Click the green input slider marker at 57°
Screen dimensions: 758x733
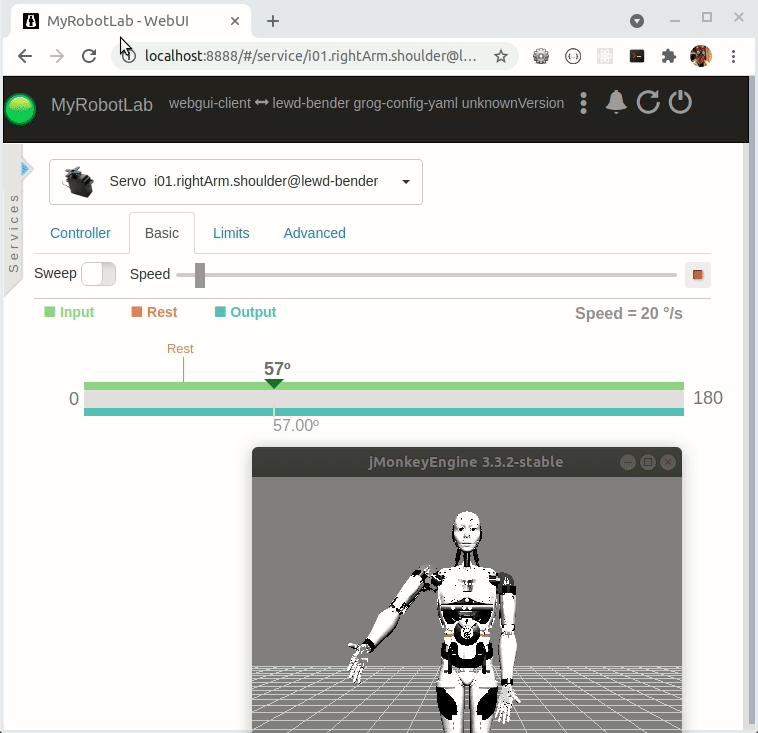tap(274, 384)
